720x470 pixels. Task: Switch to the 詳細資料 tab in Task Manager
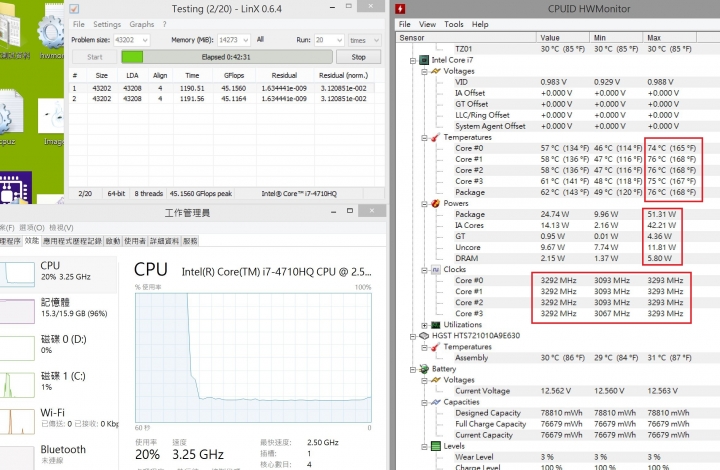tap(164, 241)
